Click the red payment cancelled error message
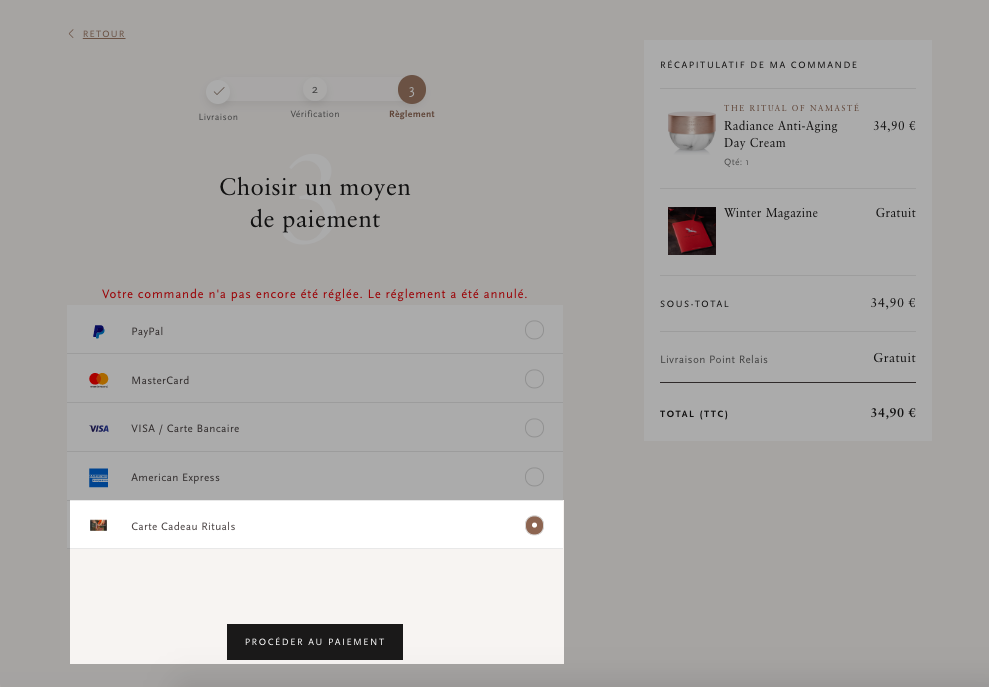This screenshot has height=687, width=989. (315, 294)
